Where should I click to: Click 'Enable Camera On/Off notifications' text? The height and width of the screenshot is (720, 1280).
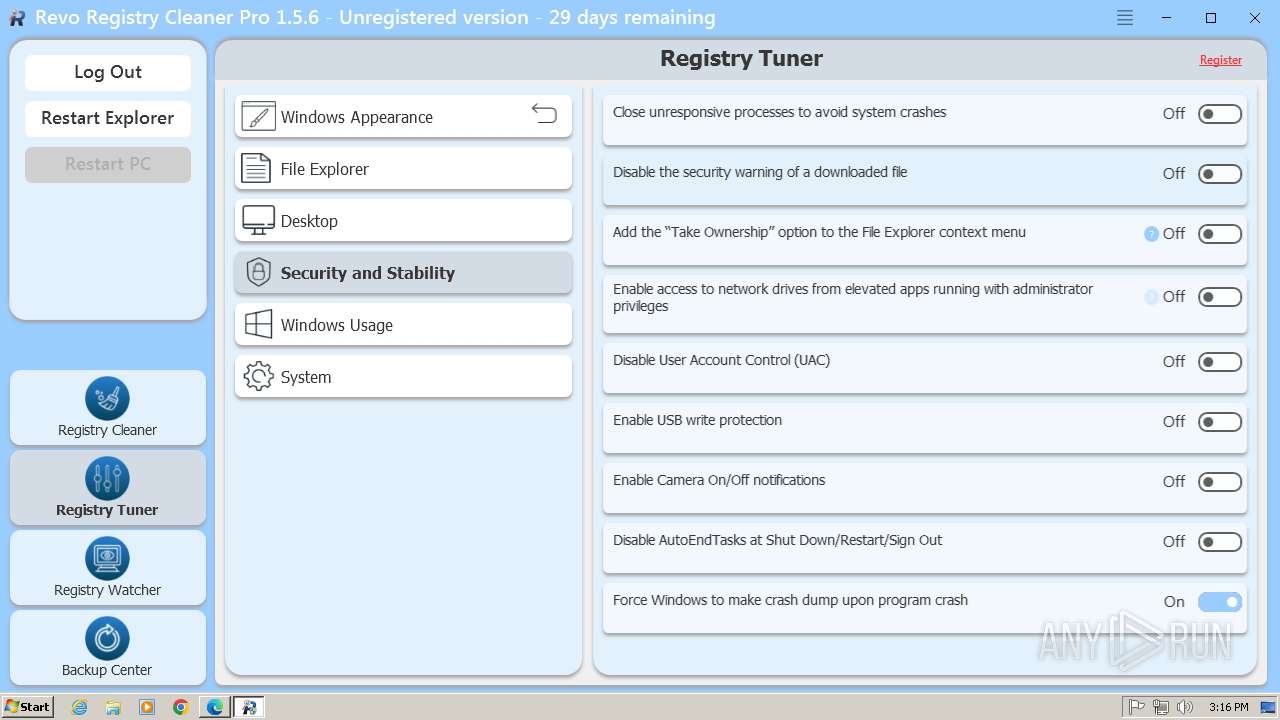[719, 480]
